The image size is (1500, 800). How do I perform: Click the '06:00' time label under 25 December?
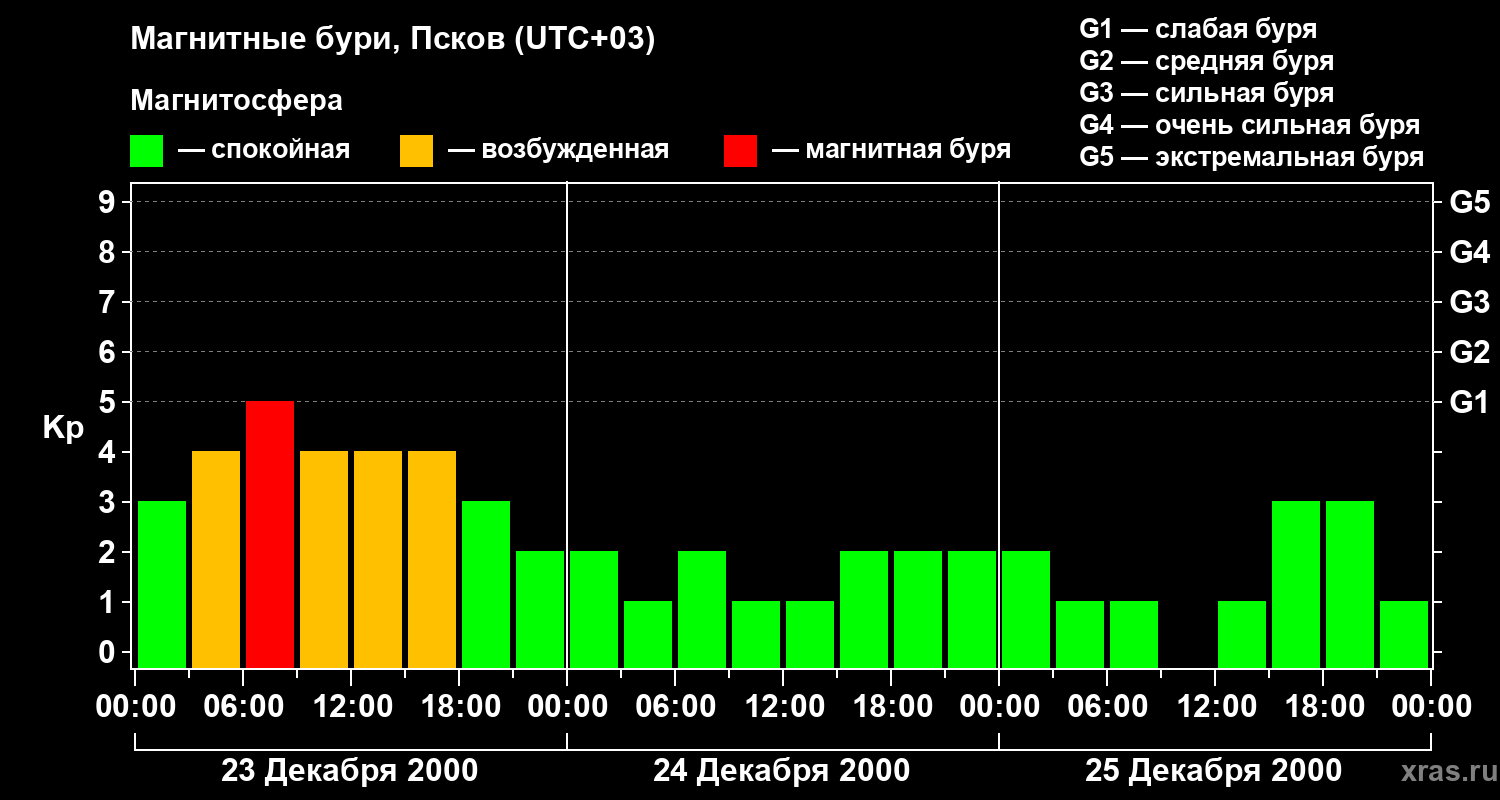point(1107,707)
